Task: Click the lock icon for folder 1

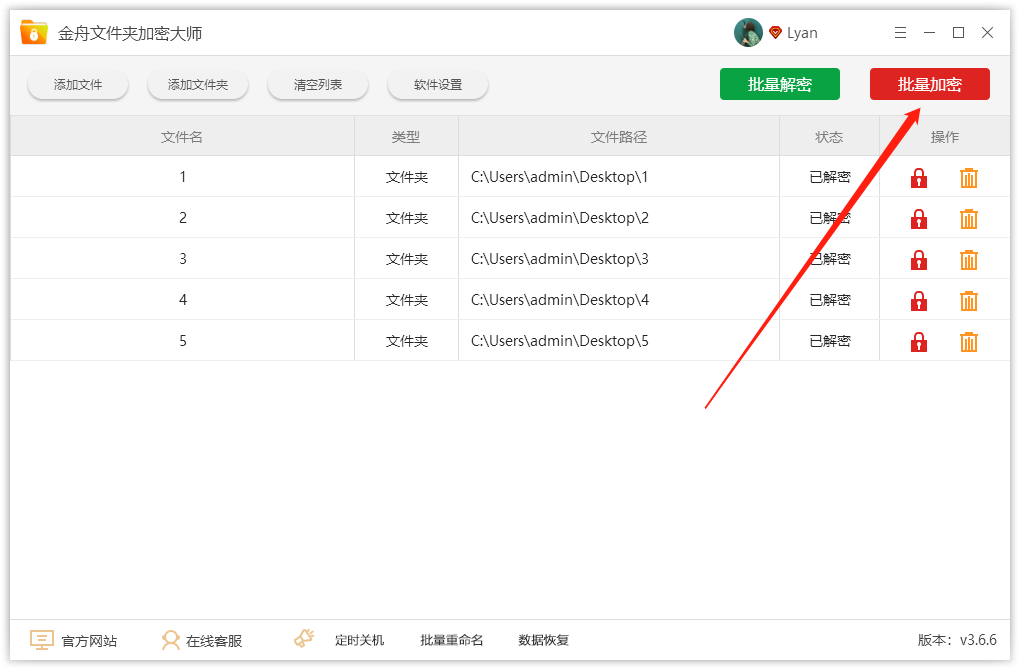Action: point(919,178)
